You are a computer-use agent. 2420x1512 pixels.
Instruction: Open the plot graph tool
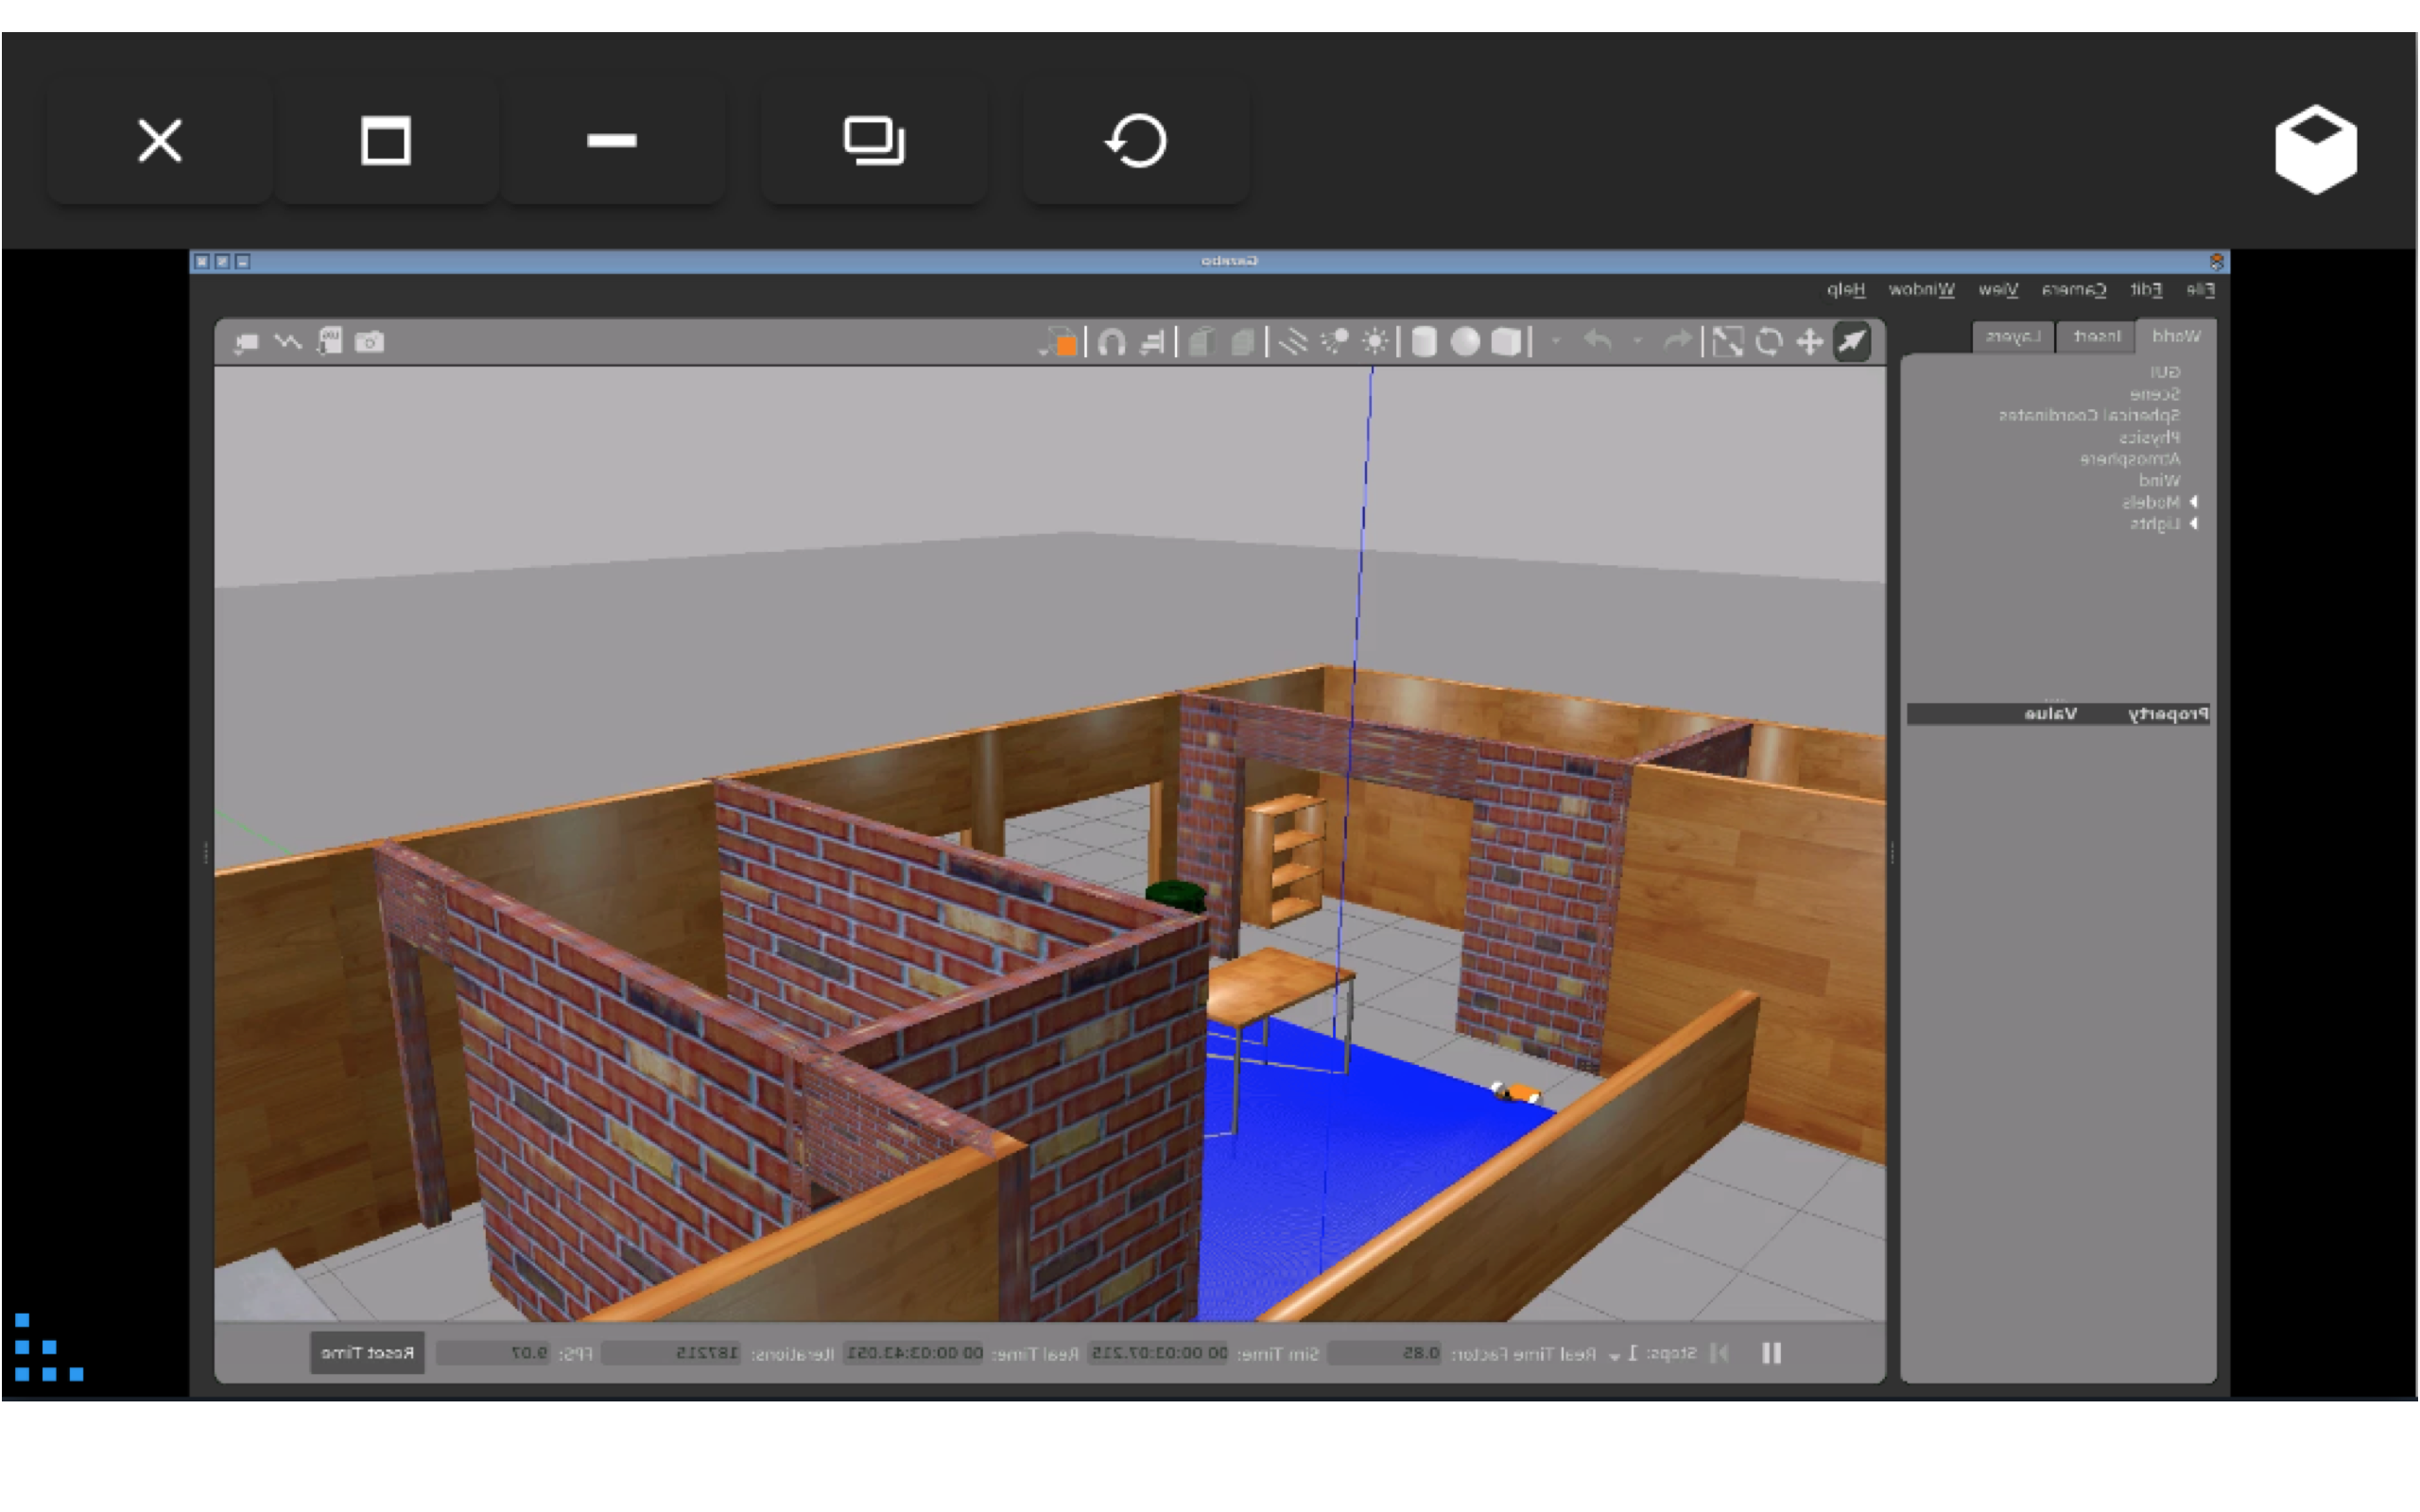point(288,342)
